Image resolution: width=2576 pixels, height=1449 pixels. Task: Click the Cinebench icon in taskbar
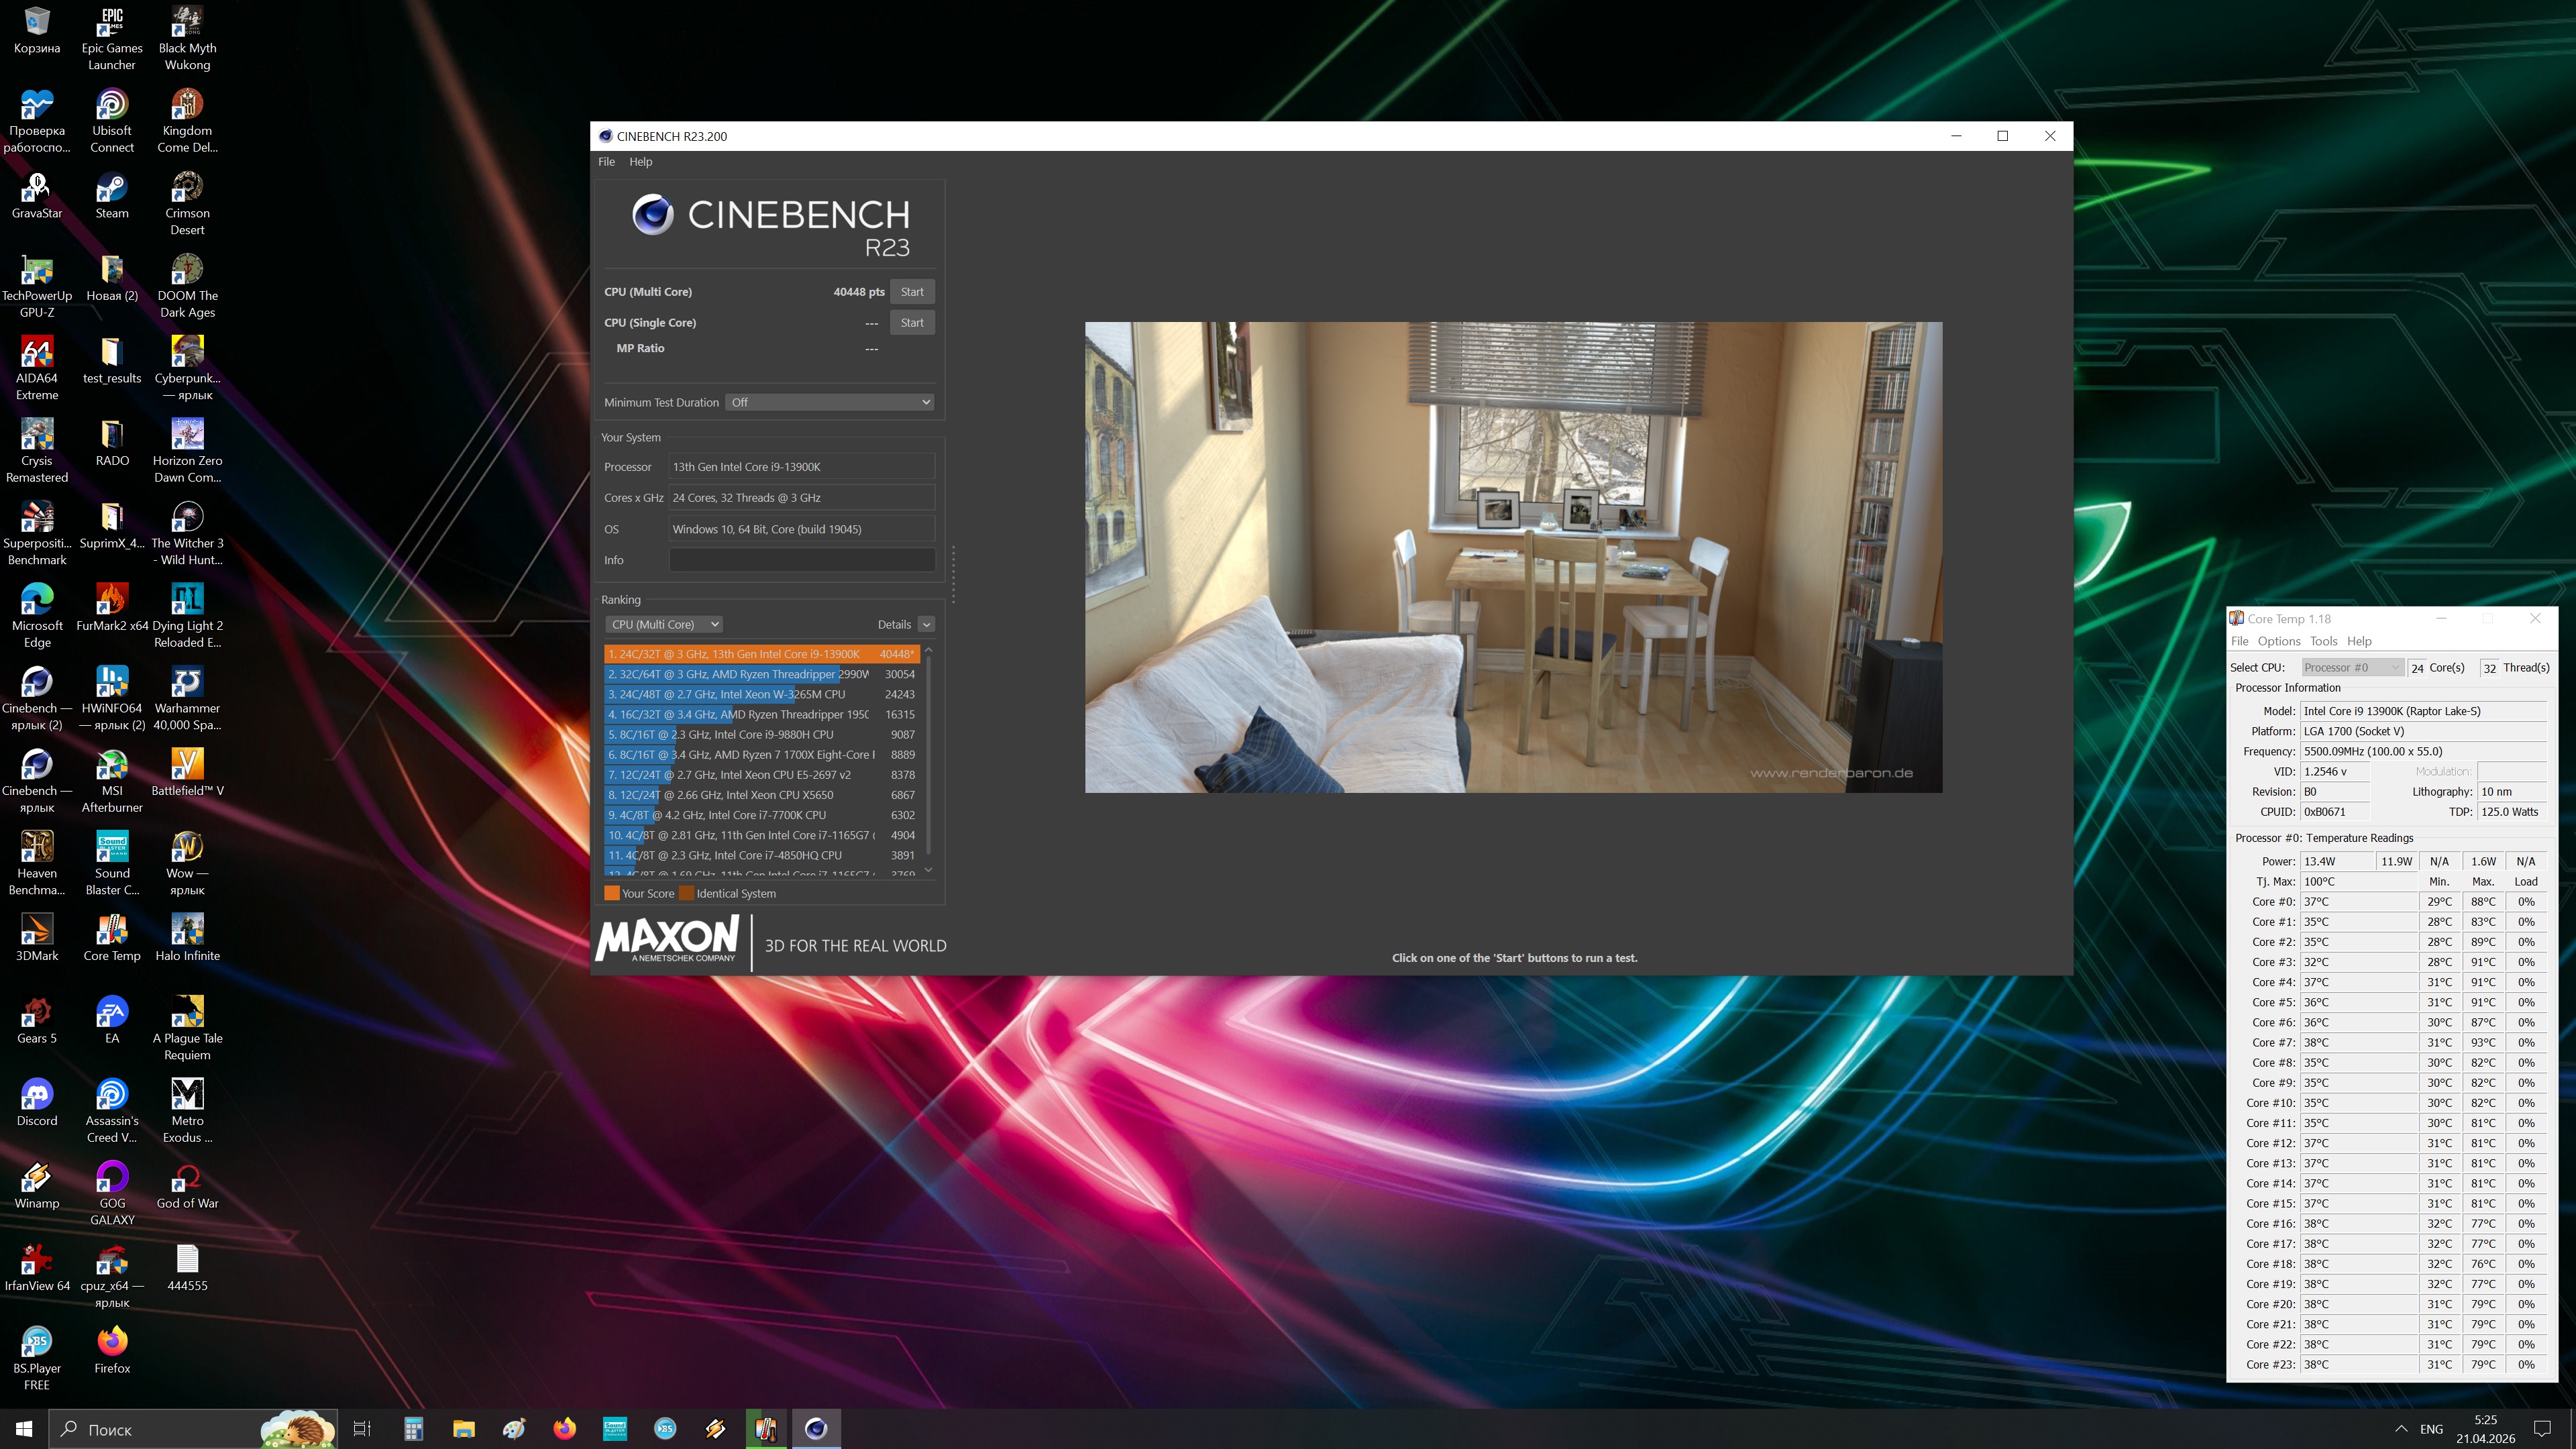tap(816, 1428)
